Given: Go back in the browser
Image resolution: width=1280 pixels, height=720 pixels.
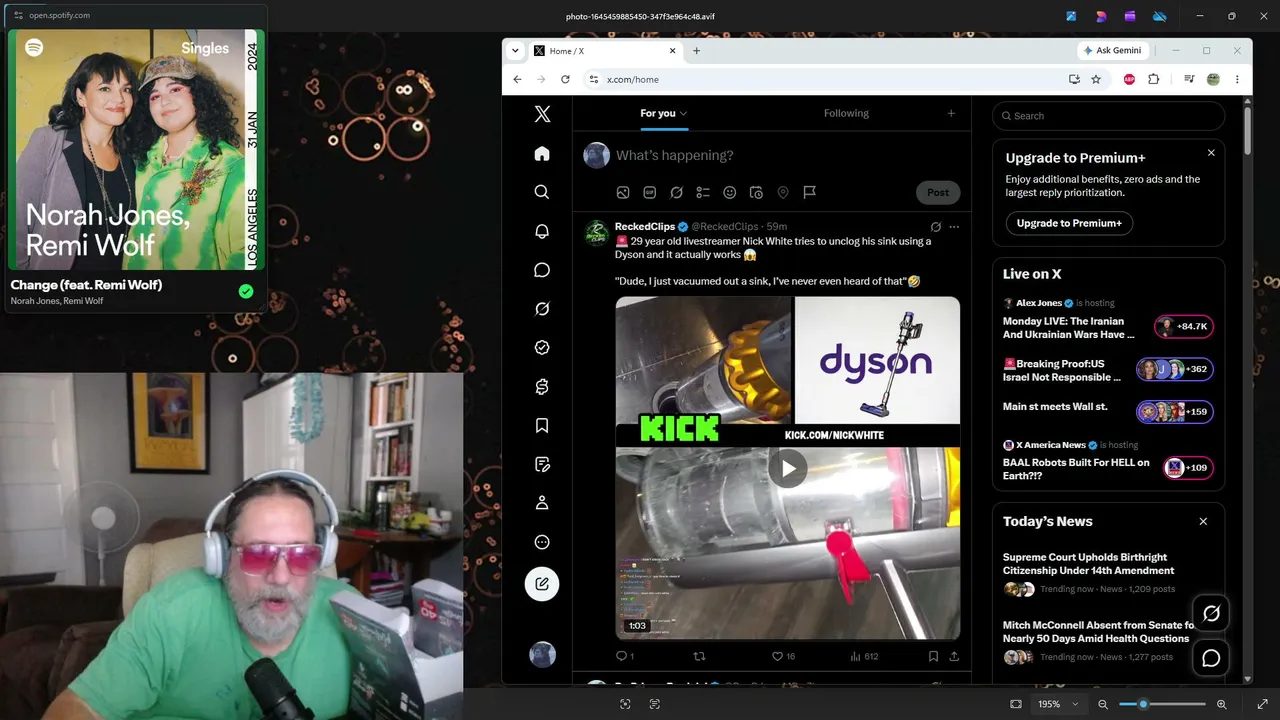Looking at the screenshot, I should pos(517,79).
